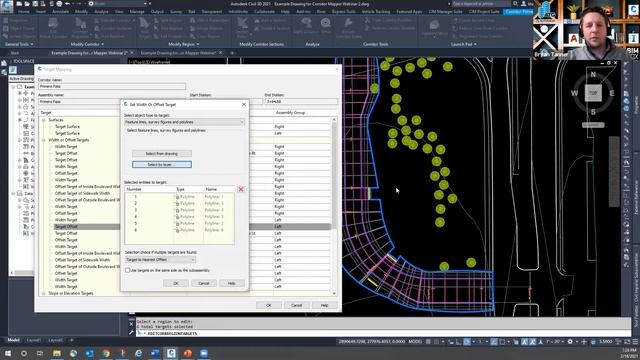Click the Corridor name input field
The width and height of the screenshot is (640, 360).
click(x=112, y=87)
